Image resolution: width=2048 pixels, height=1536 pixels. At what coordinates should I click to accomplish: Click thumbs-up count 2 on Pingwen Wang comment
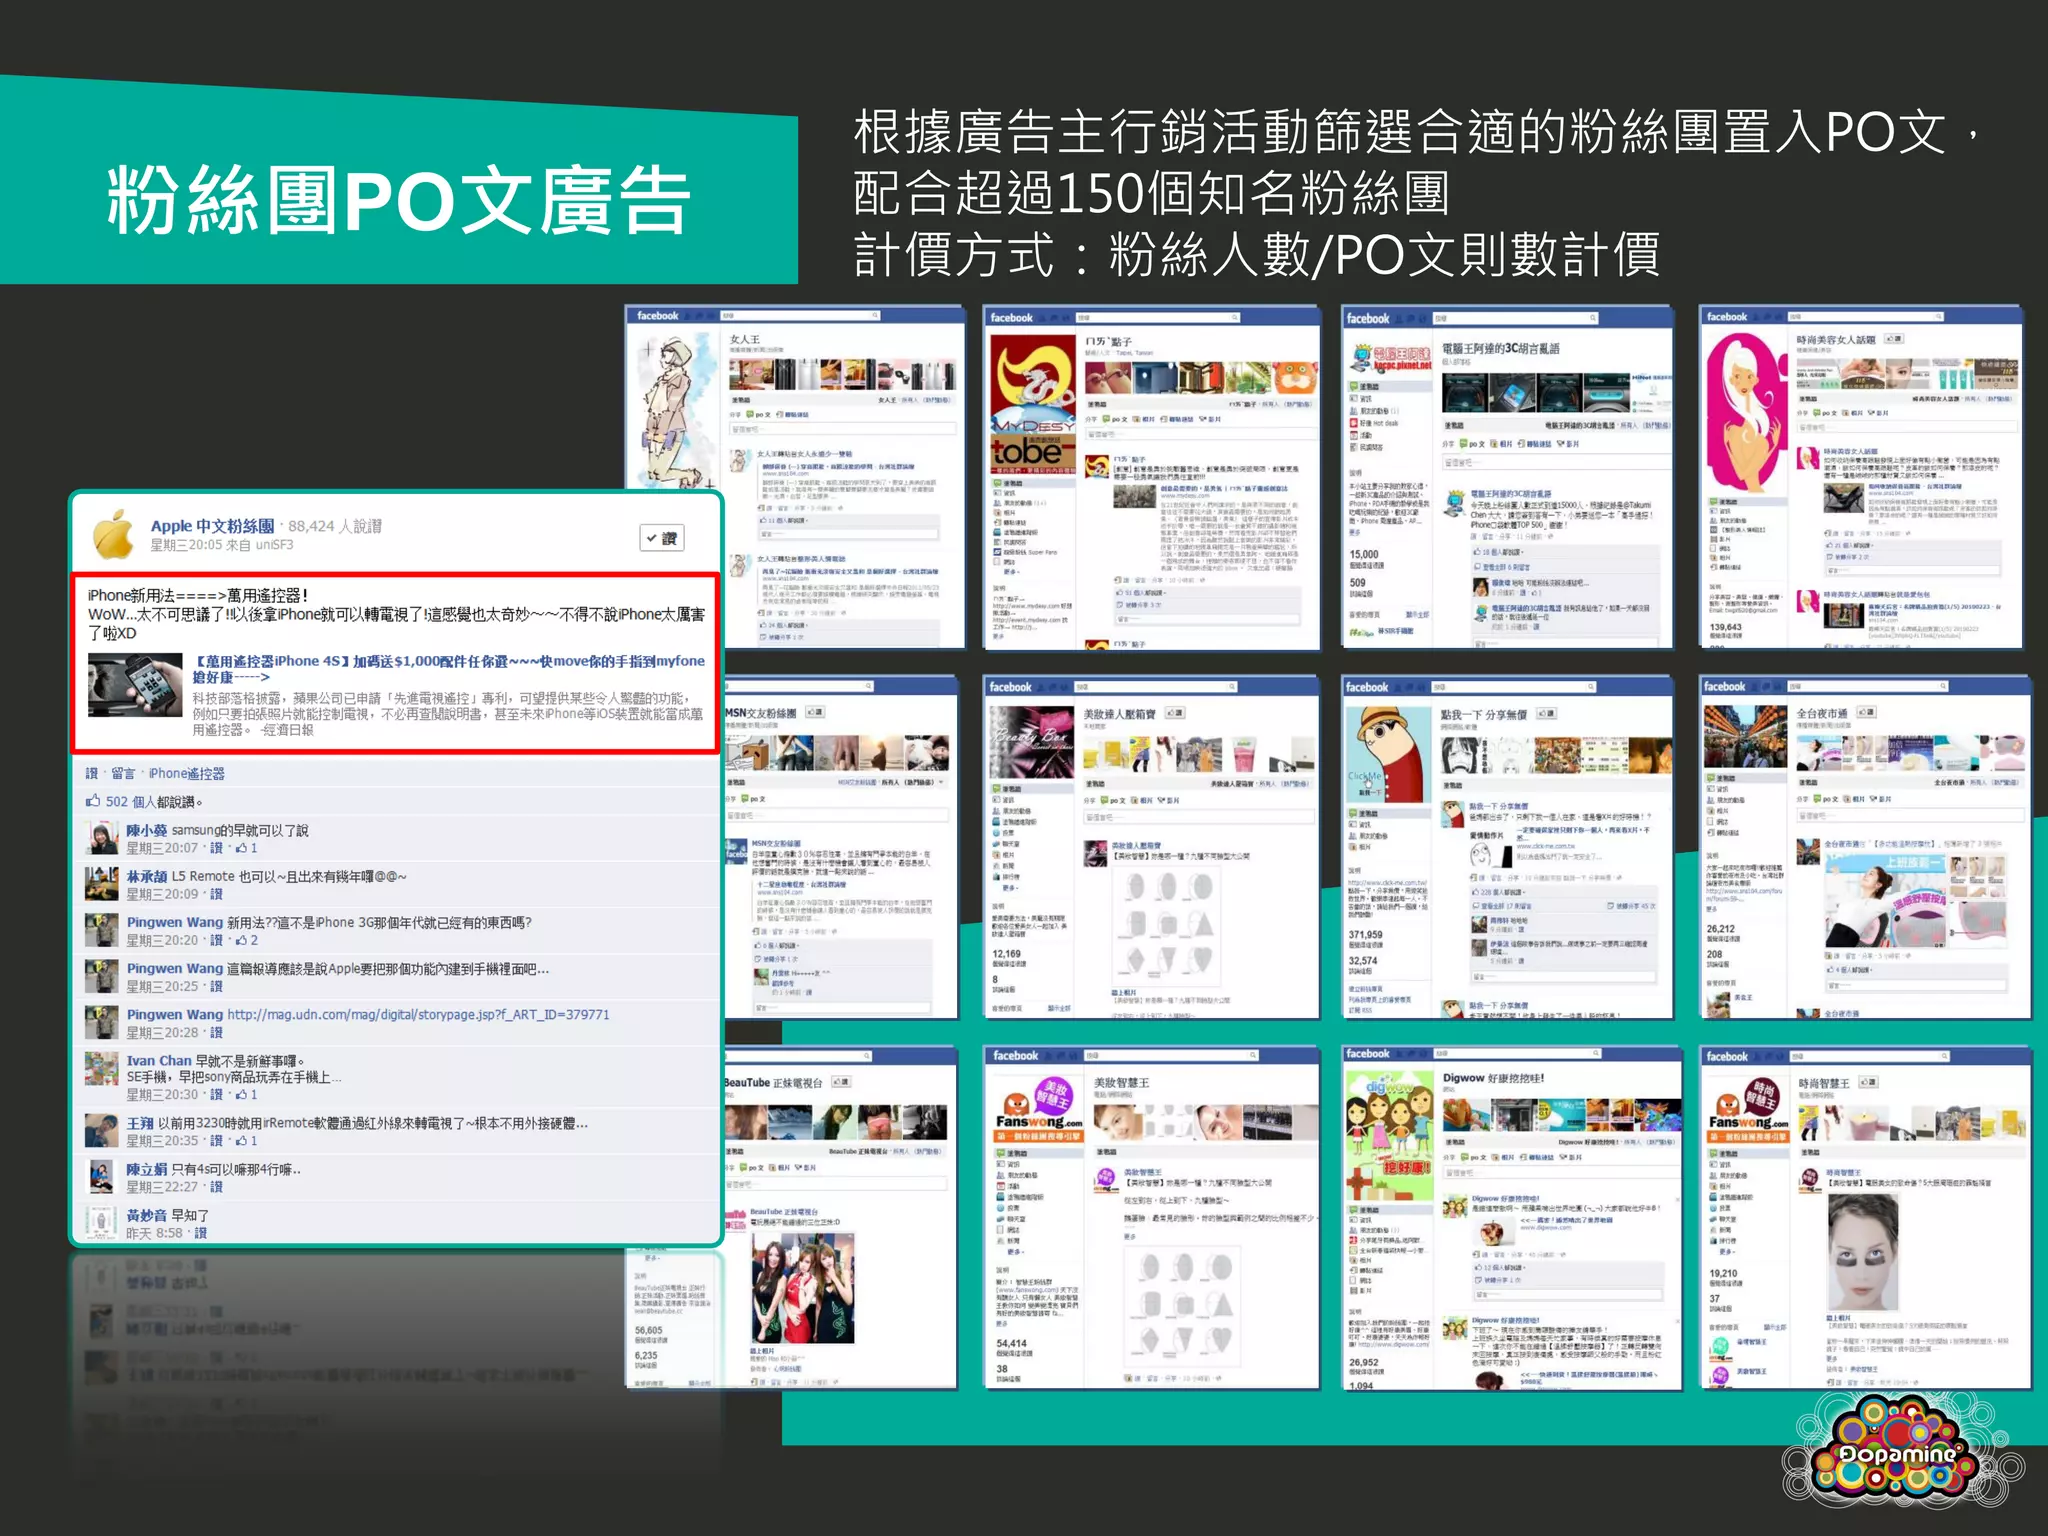246,940
